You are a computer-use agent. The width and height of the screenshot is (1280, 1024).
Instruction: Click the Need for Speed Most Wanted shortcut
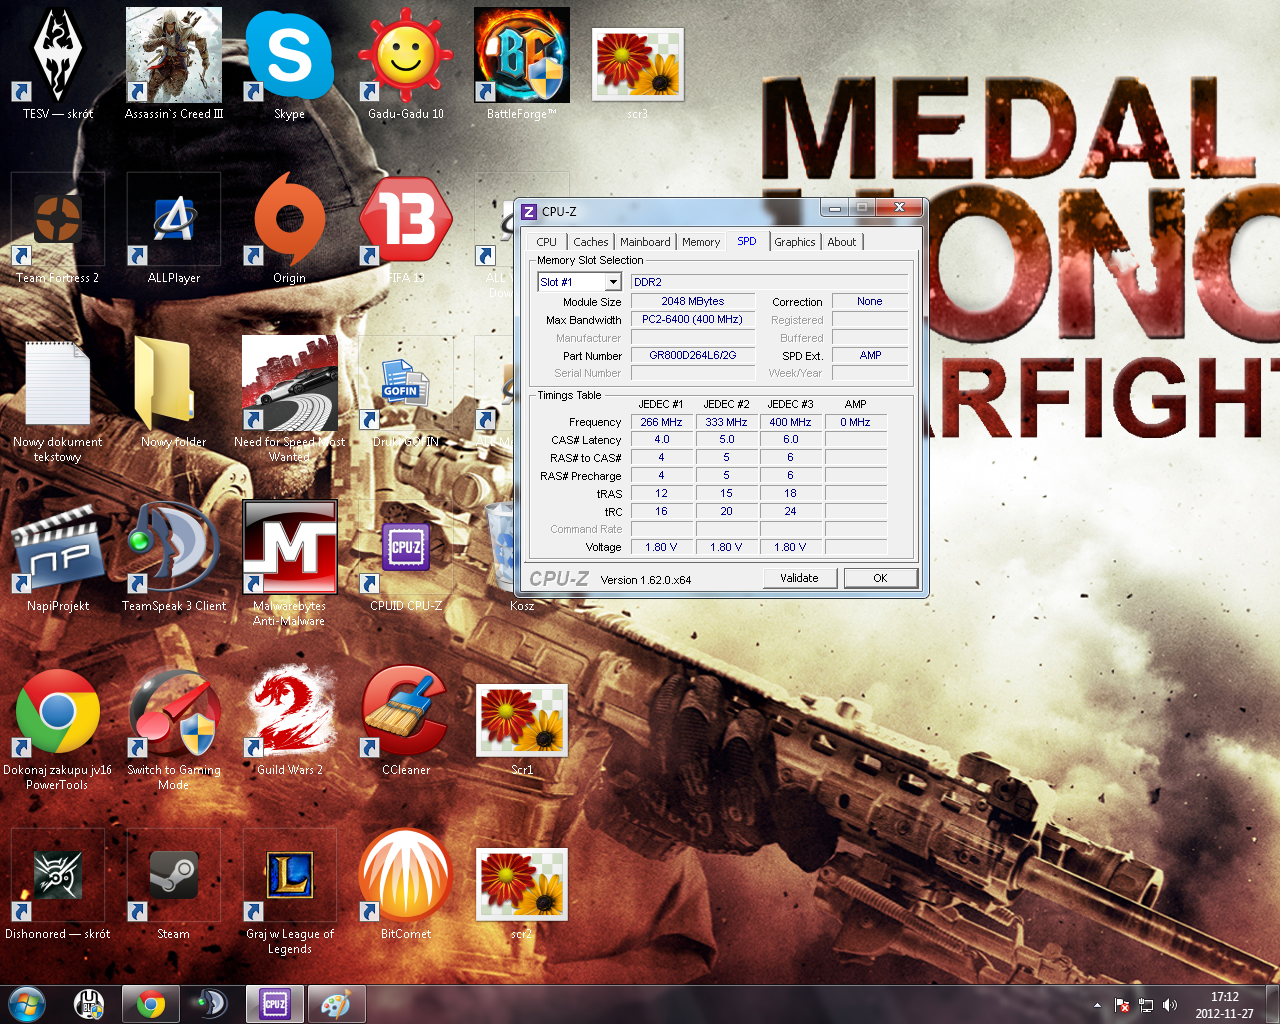pyautogui.click(x=290, y=400)
